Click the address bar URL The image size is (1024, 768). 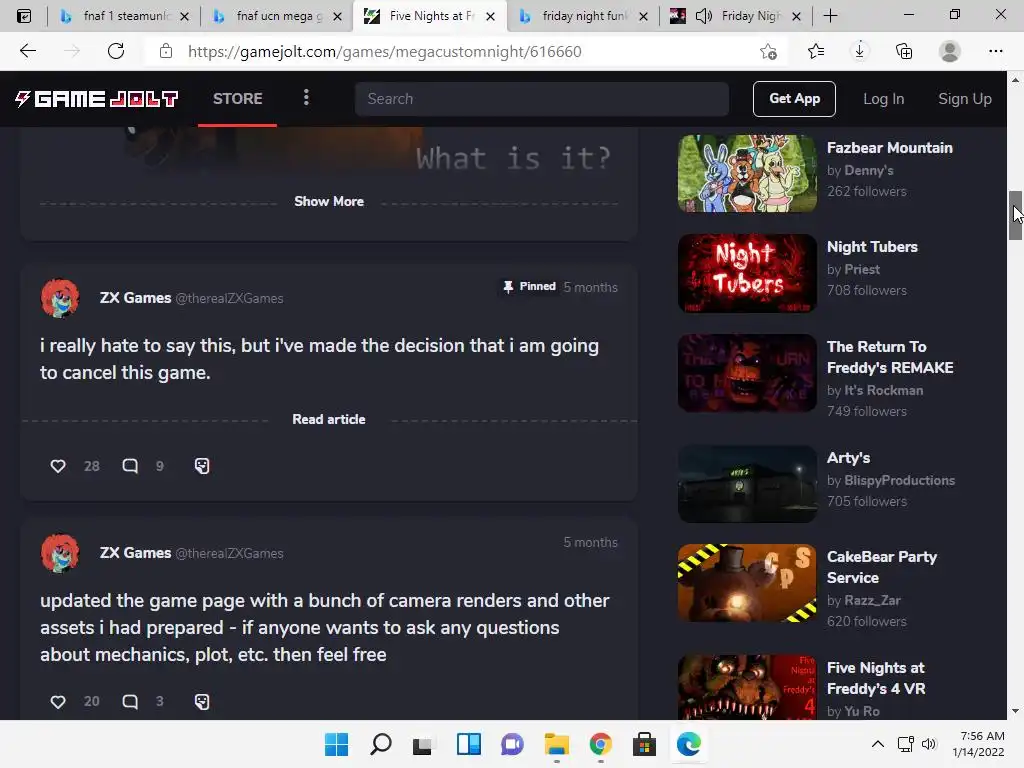384,52
